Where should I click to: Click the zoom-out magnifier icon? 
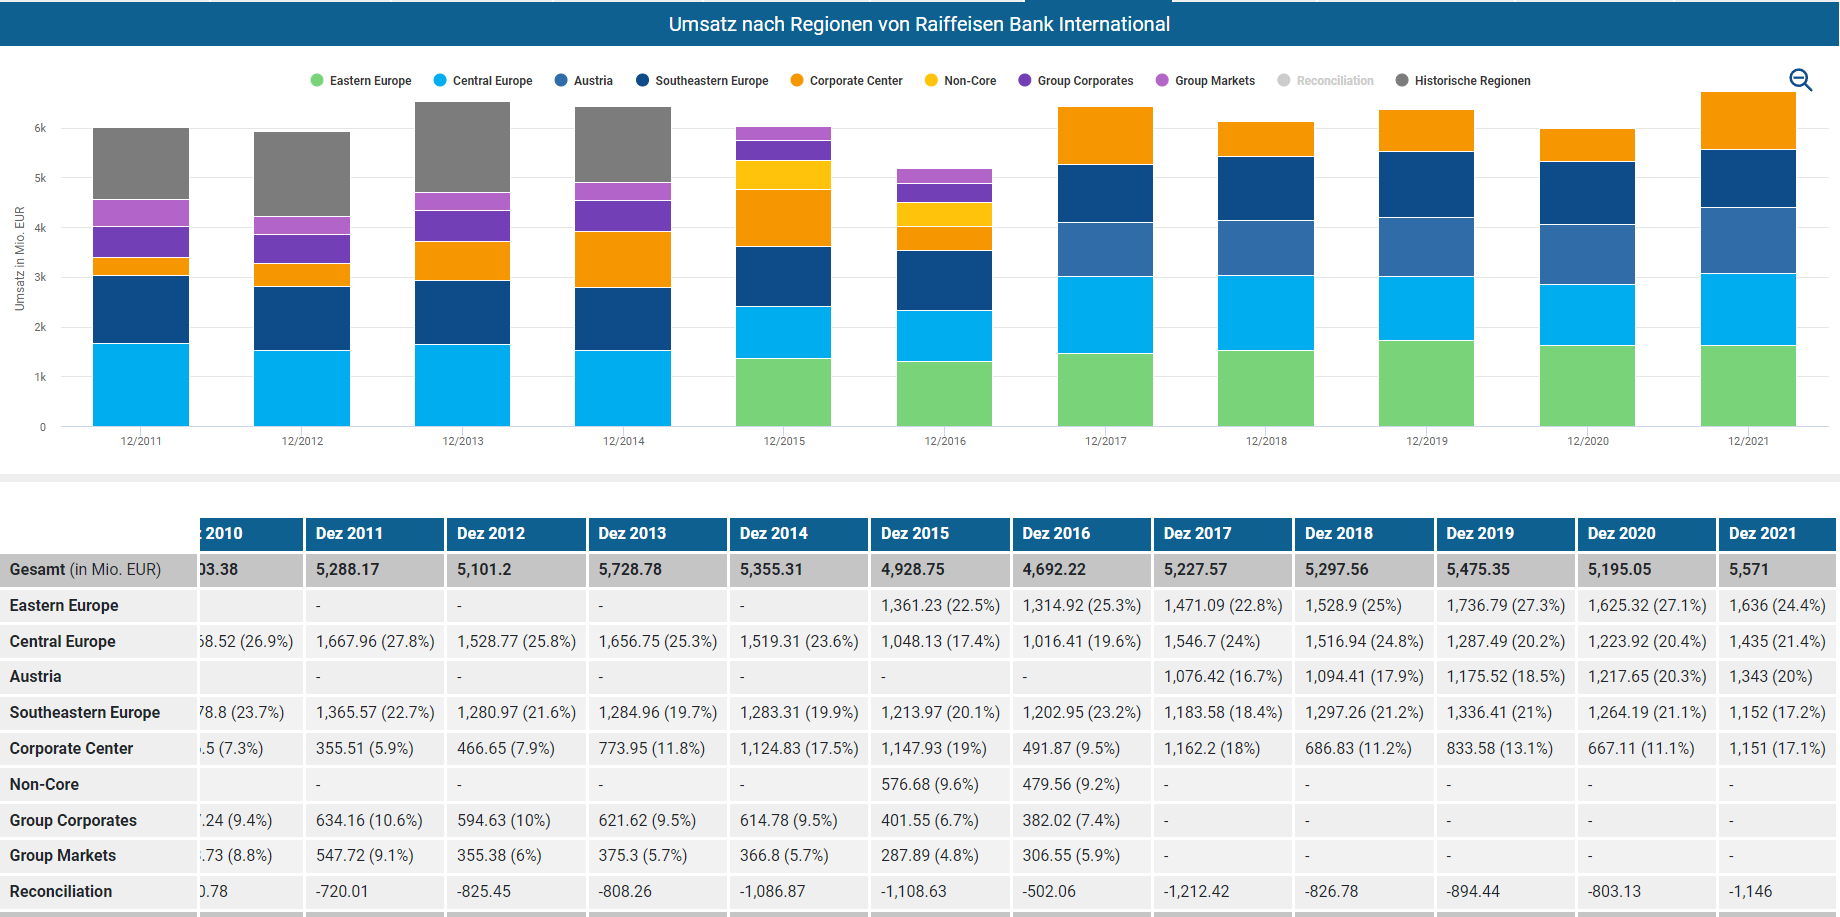pos(1800,80)
